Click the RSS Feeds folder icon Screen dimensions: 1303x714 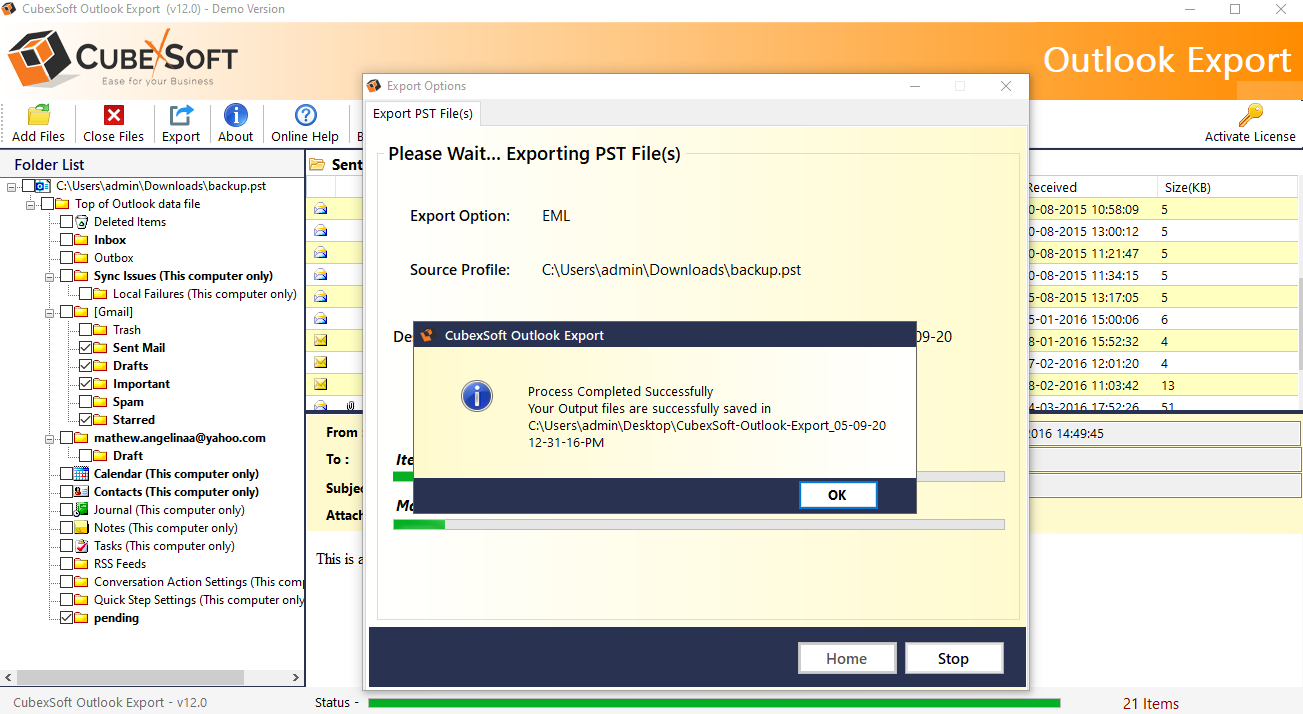[82, 564]
